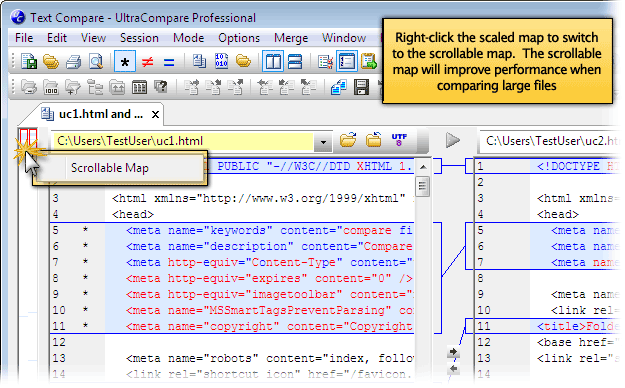This screenshot has height=388, width=625.
Task: Click the folder binary 1010 icon
Action: [51, 87]
